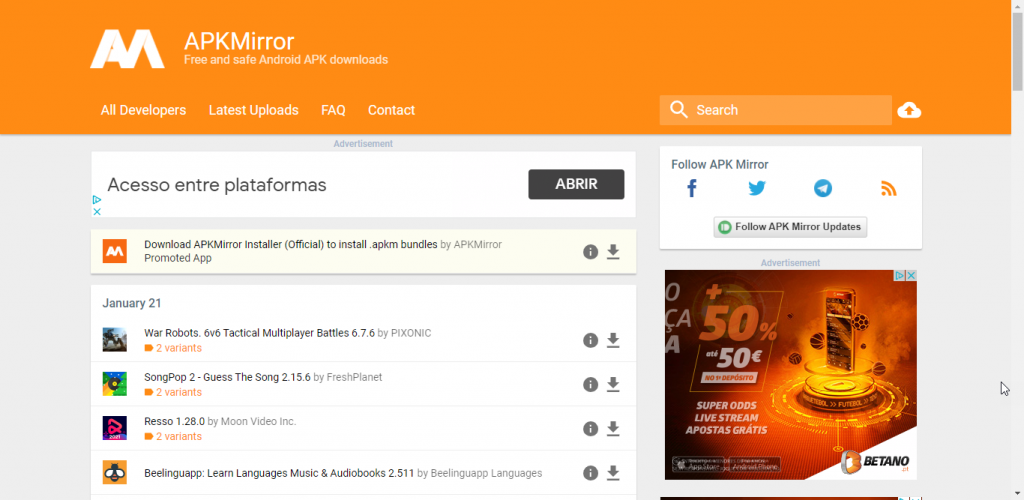Open the All Developers menu item
1024x500 pixels.
coord(143,110)
